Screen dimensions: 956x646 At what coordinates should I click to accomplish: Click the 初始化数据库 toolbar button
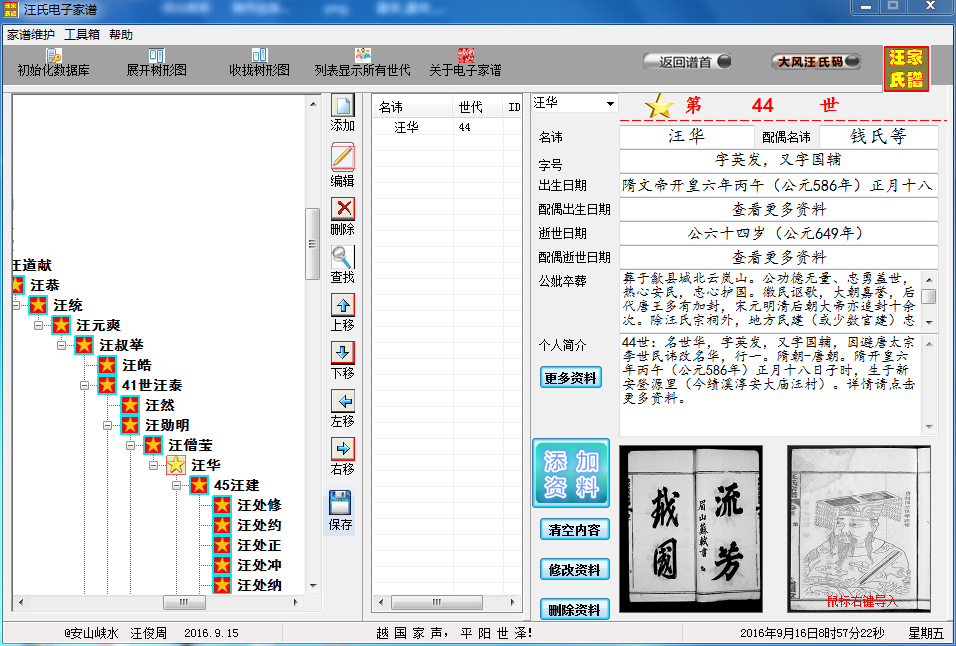click(53, 63)
